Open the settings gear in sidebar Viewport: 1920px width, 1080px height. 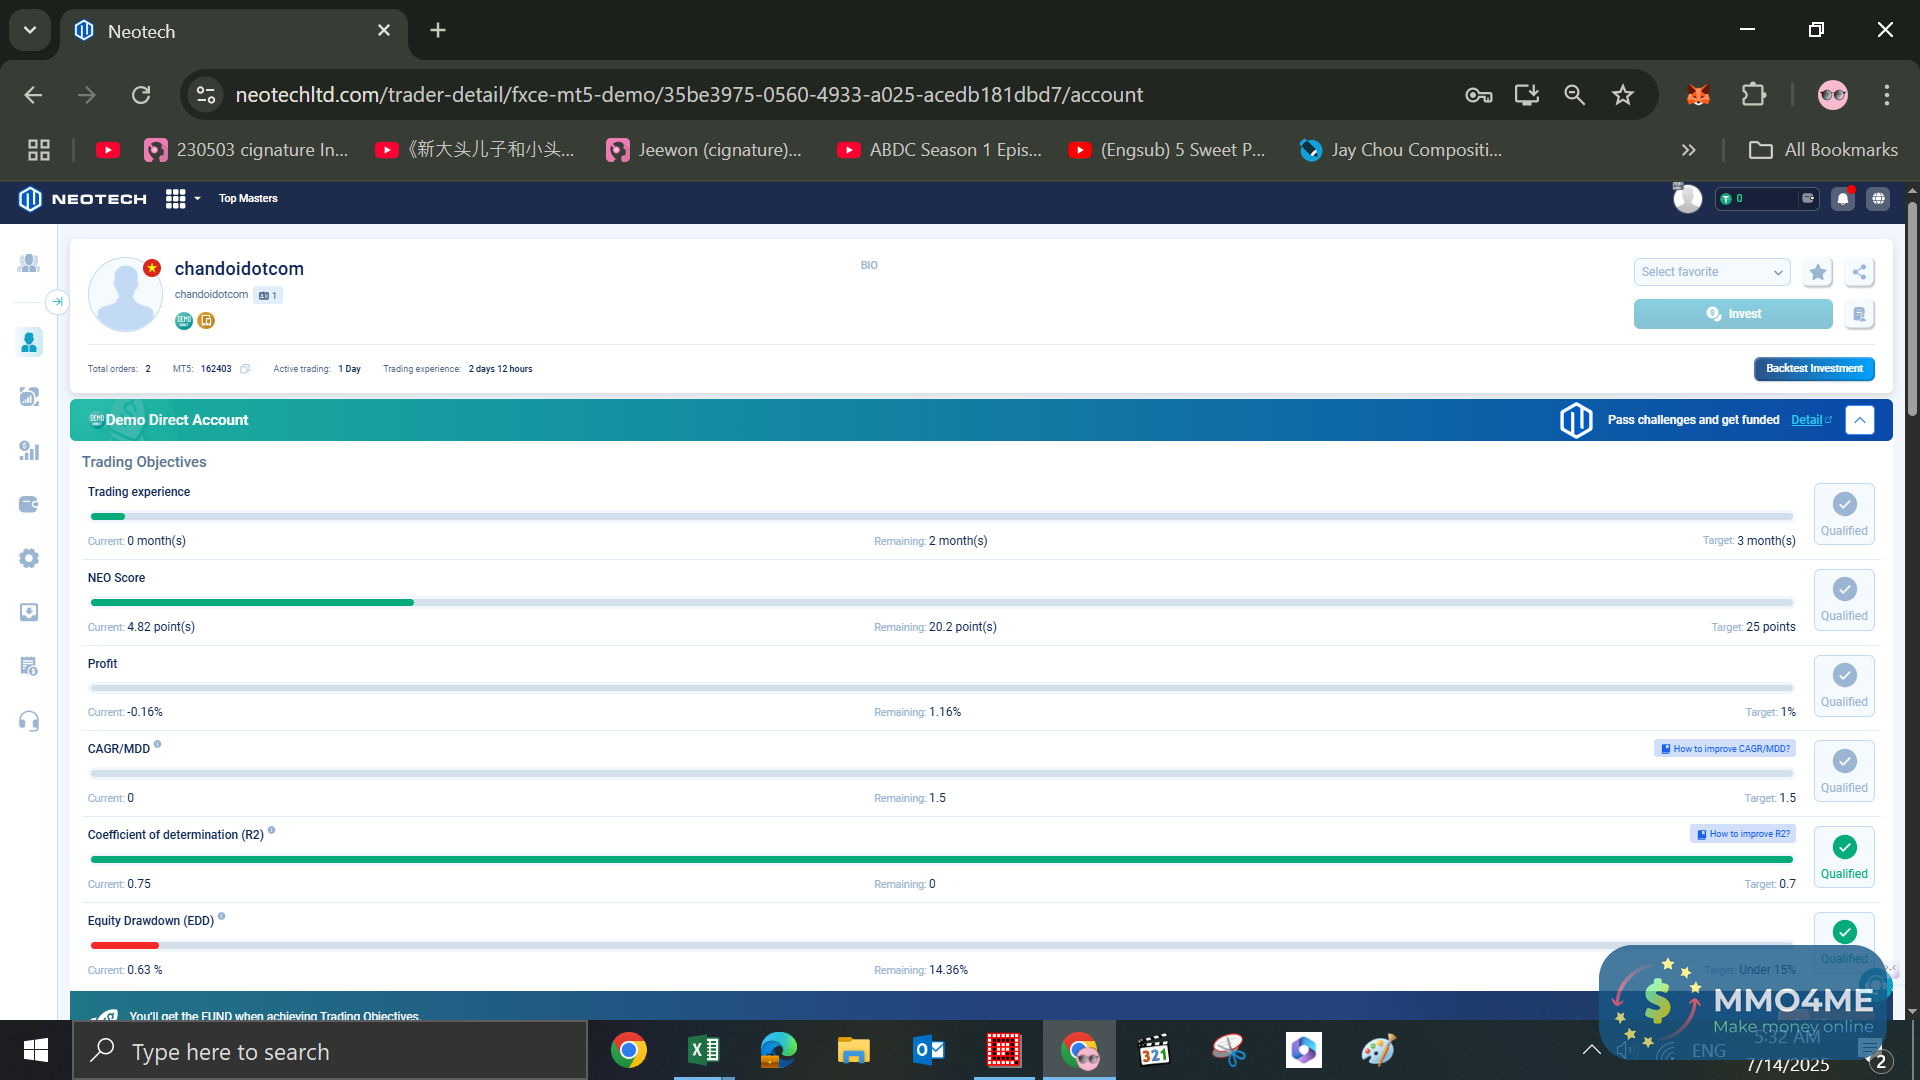(x=29, y=558)
